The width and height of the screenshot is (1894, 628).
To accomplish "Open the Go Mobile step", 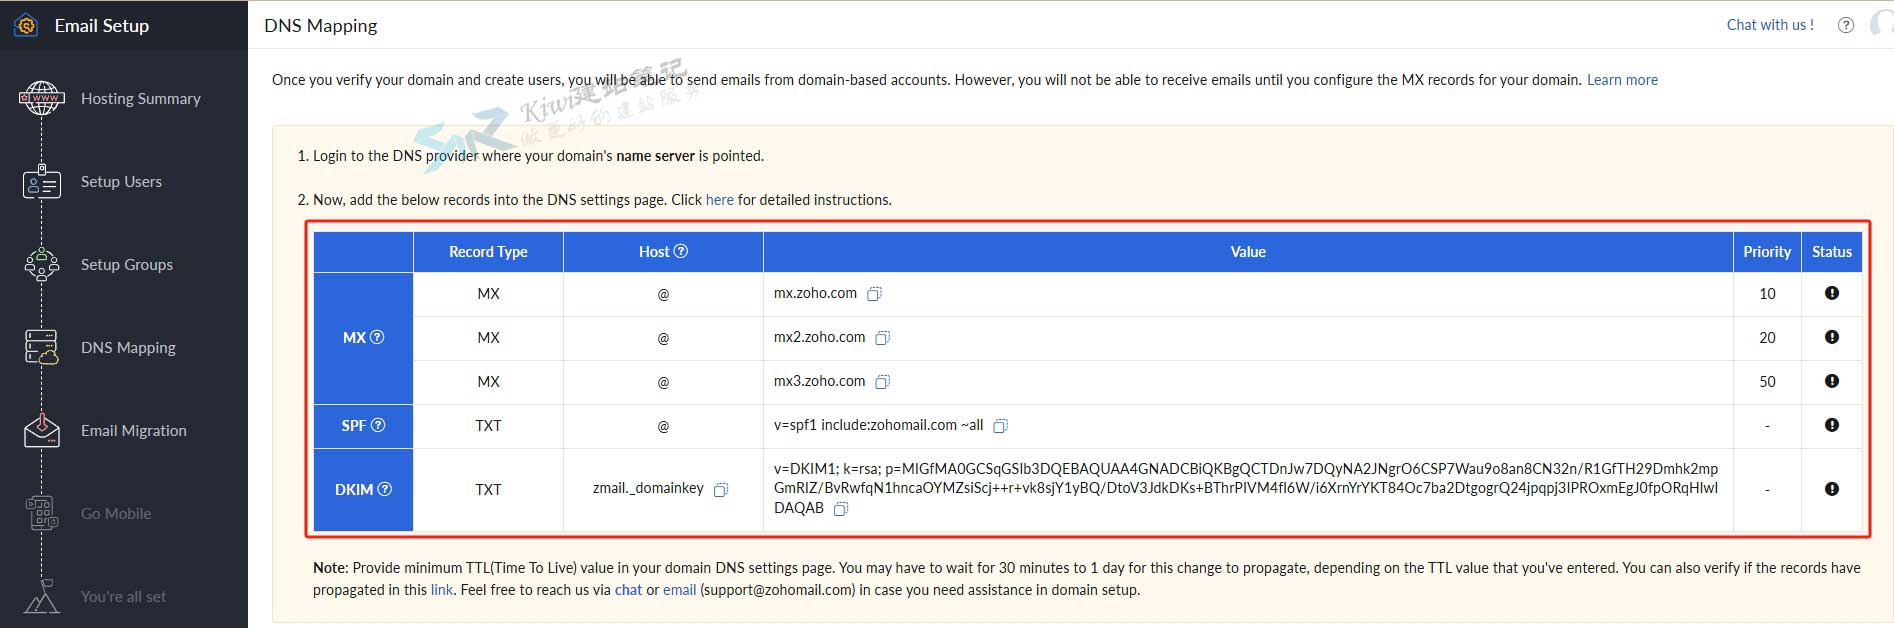I will 116,514.
